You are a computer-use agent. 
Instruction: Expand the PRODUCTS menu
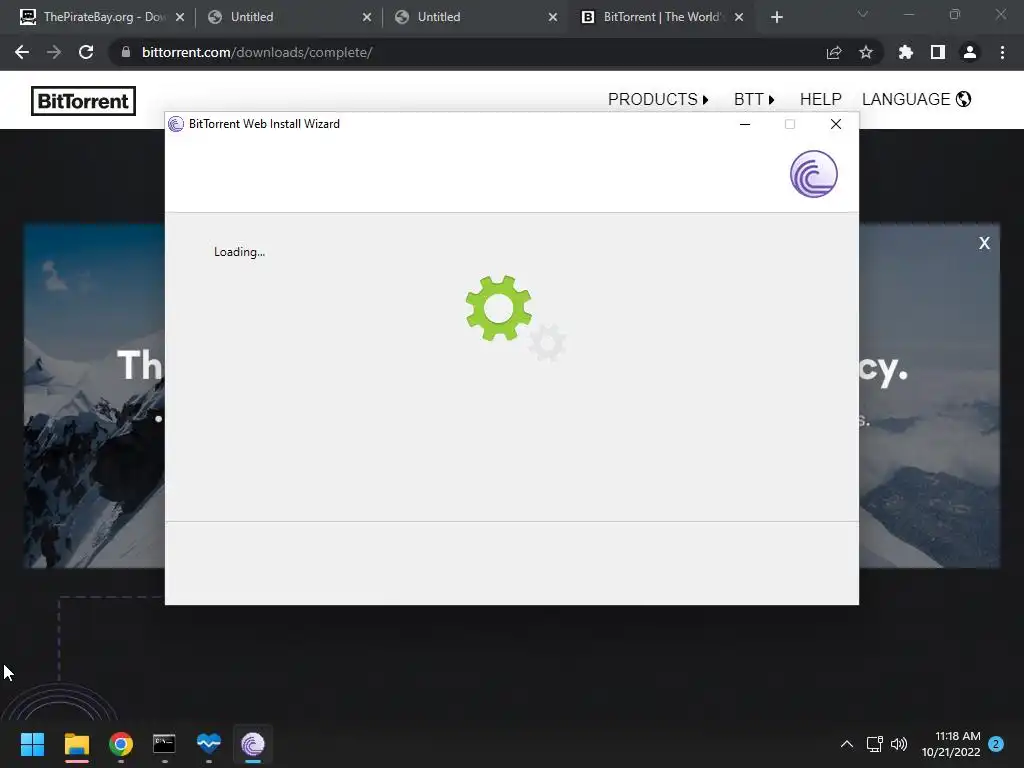(x=658, y=99)
